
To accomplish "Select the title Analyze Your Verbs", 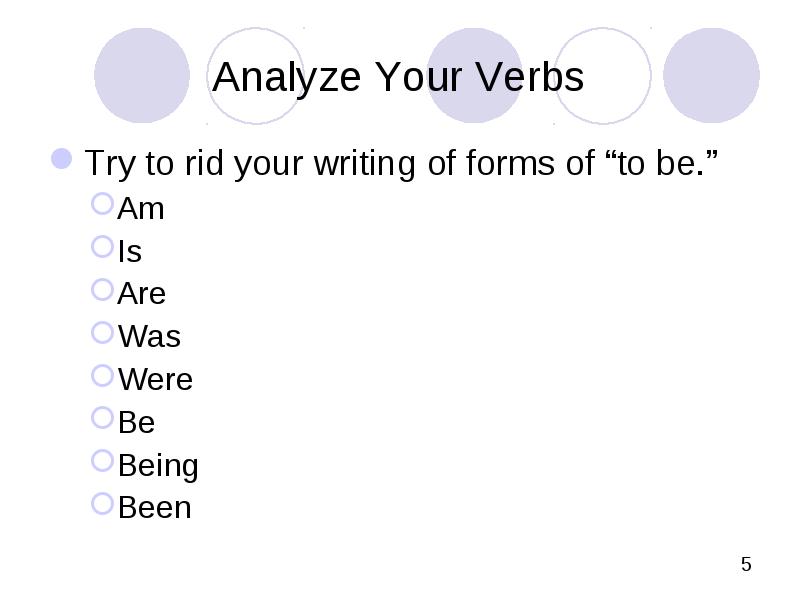I will (x=398, y=77).
